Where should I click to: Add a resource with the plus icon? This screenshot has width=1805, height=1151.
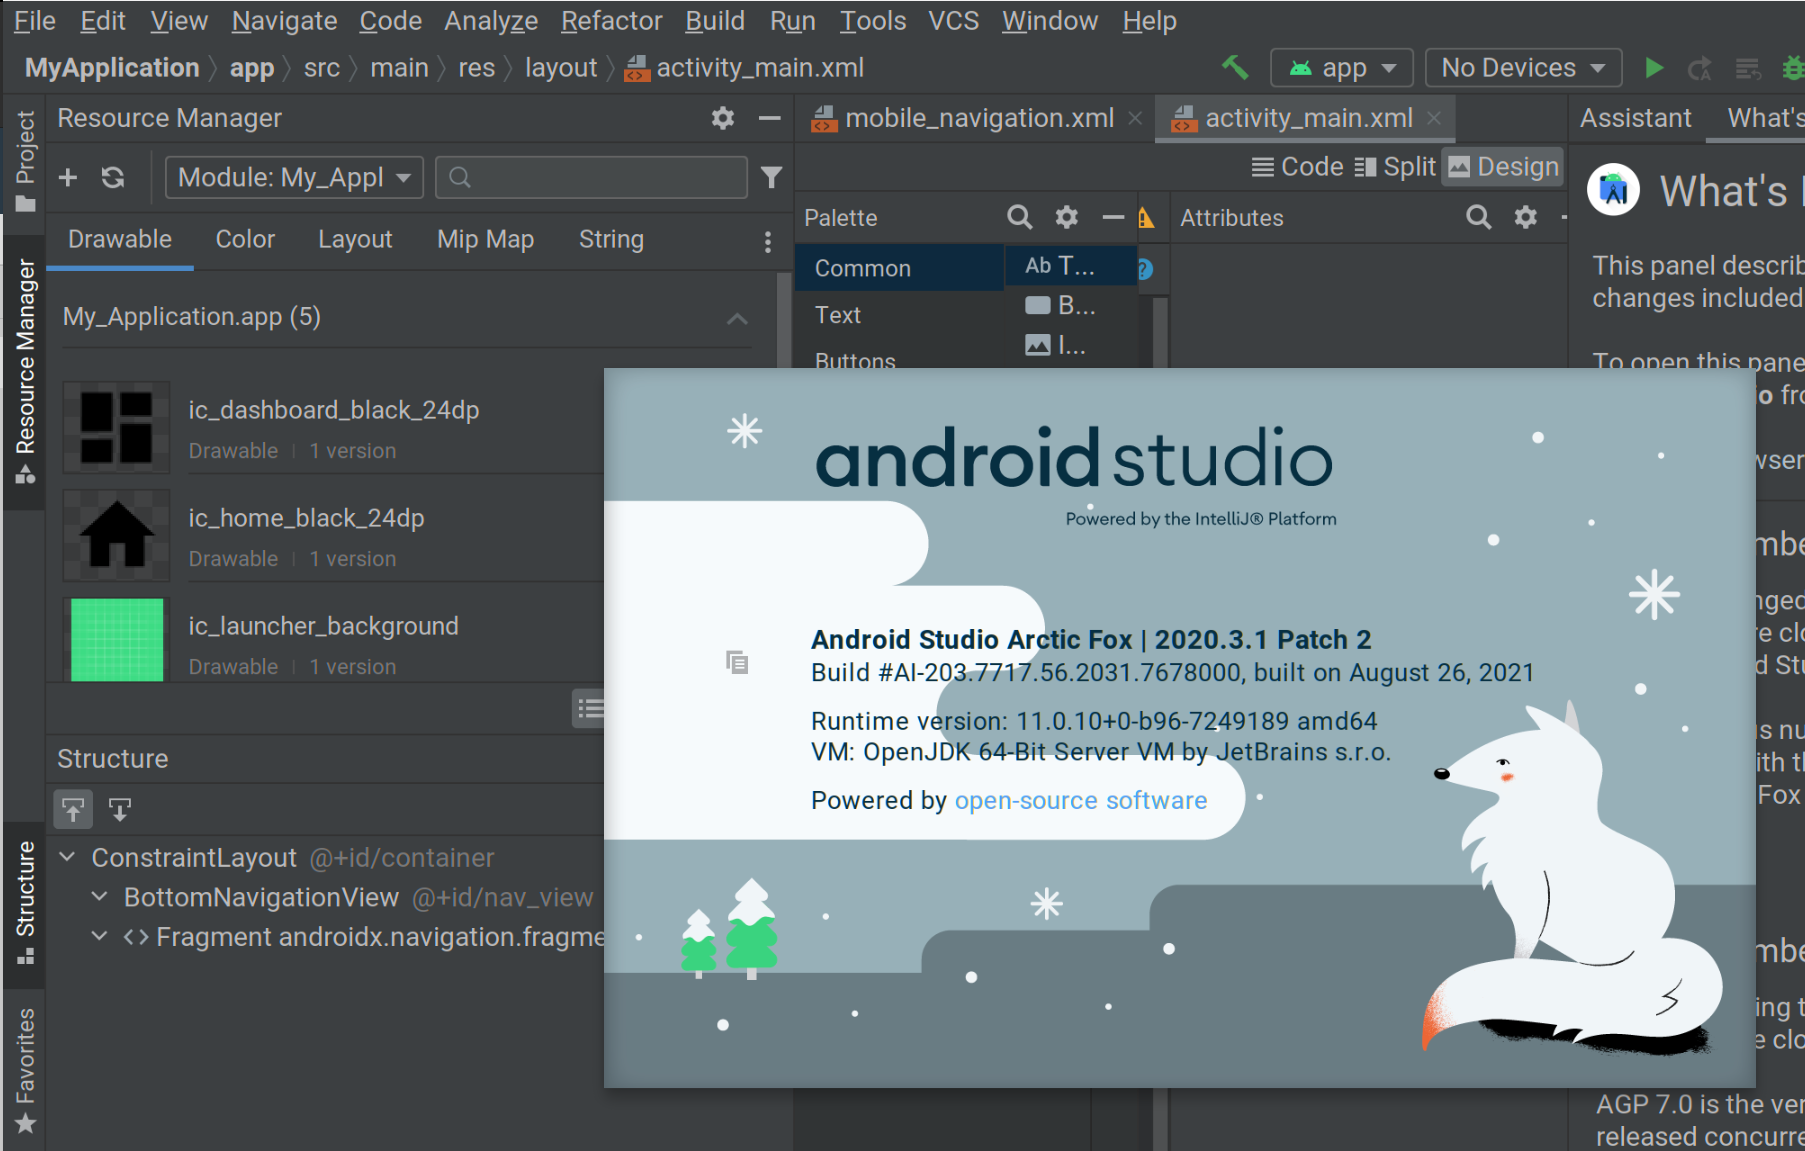68,177
